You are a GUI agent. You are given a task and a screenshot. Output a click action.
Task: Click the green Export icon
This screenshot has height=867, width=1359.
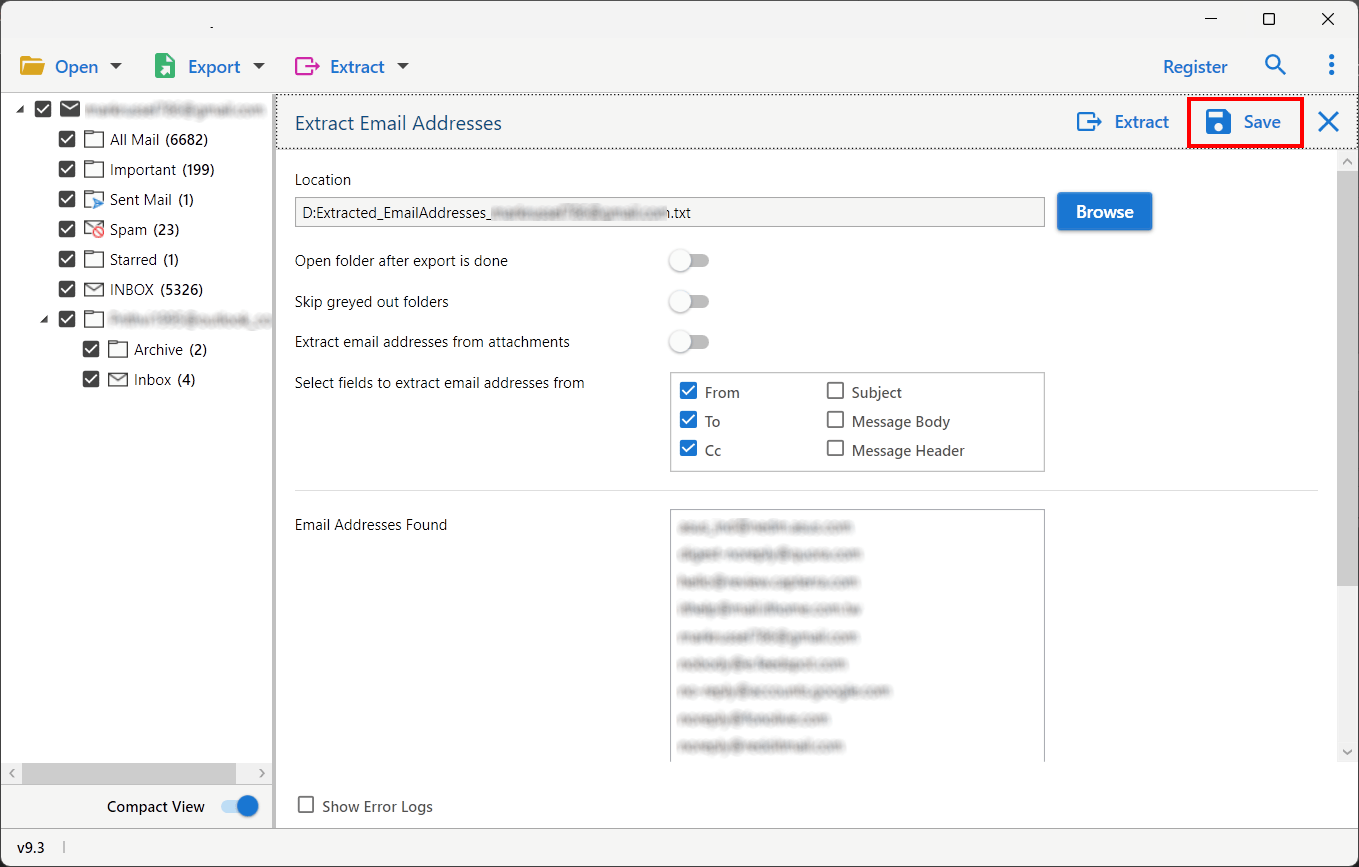coord(165,66)
